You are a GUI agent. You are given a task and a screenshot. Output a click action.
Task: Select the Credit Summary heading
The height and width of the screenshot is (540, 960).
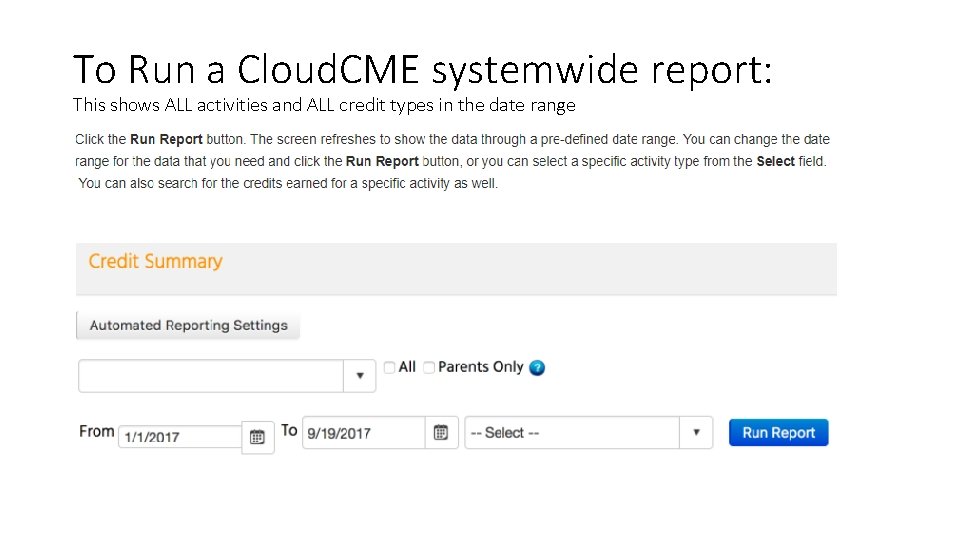tap(155, 261)
